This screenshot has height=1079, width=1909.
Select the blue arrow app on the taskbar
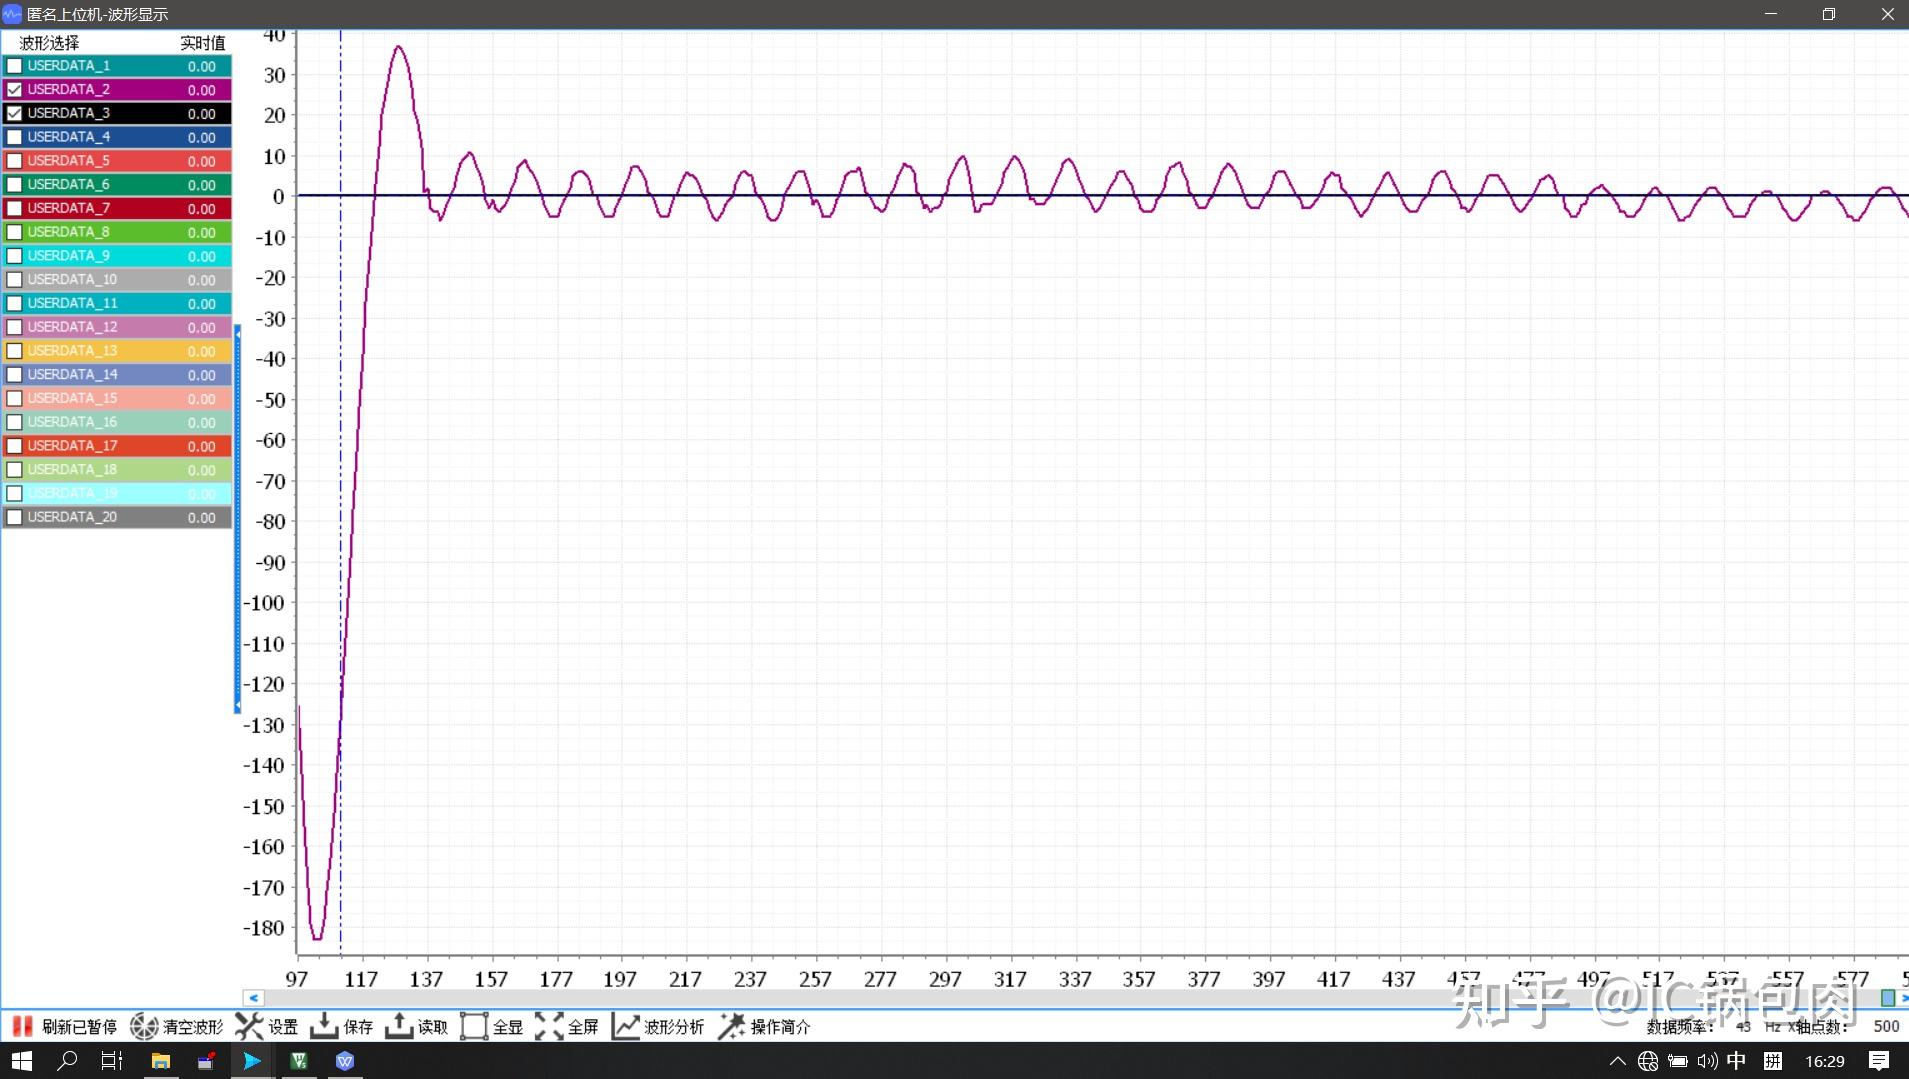click(x=252, y=1061)
